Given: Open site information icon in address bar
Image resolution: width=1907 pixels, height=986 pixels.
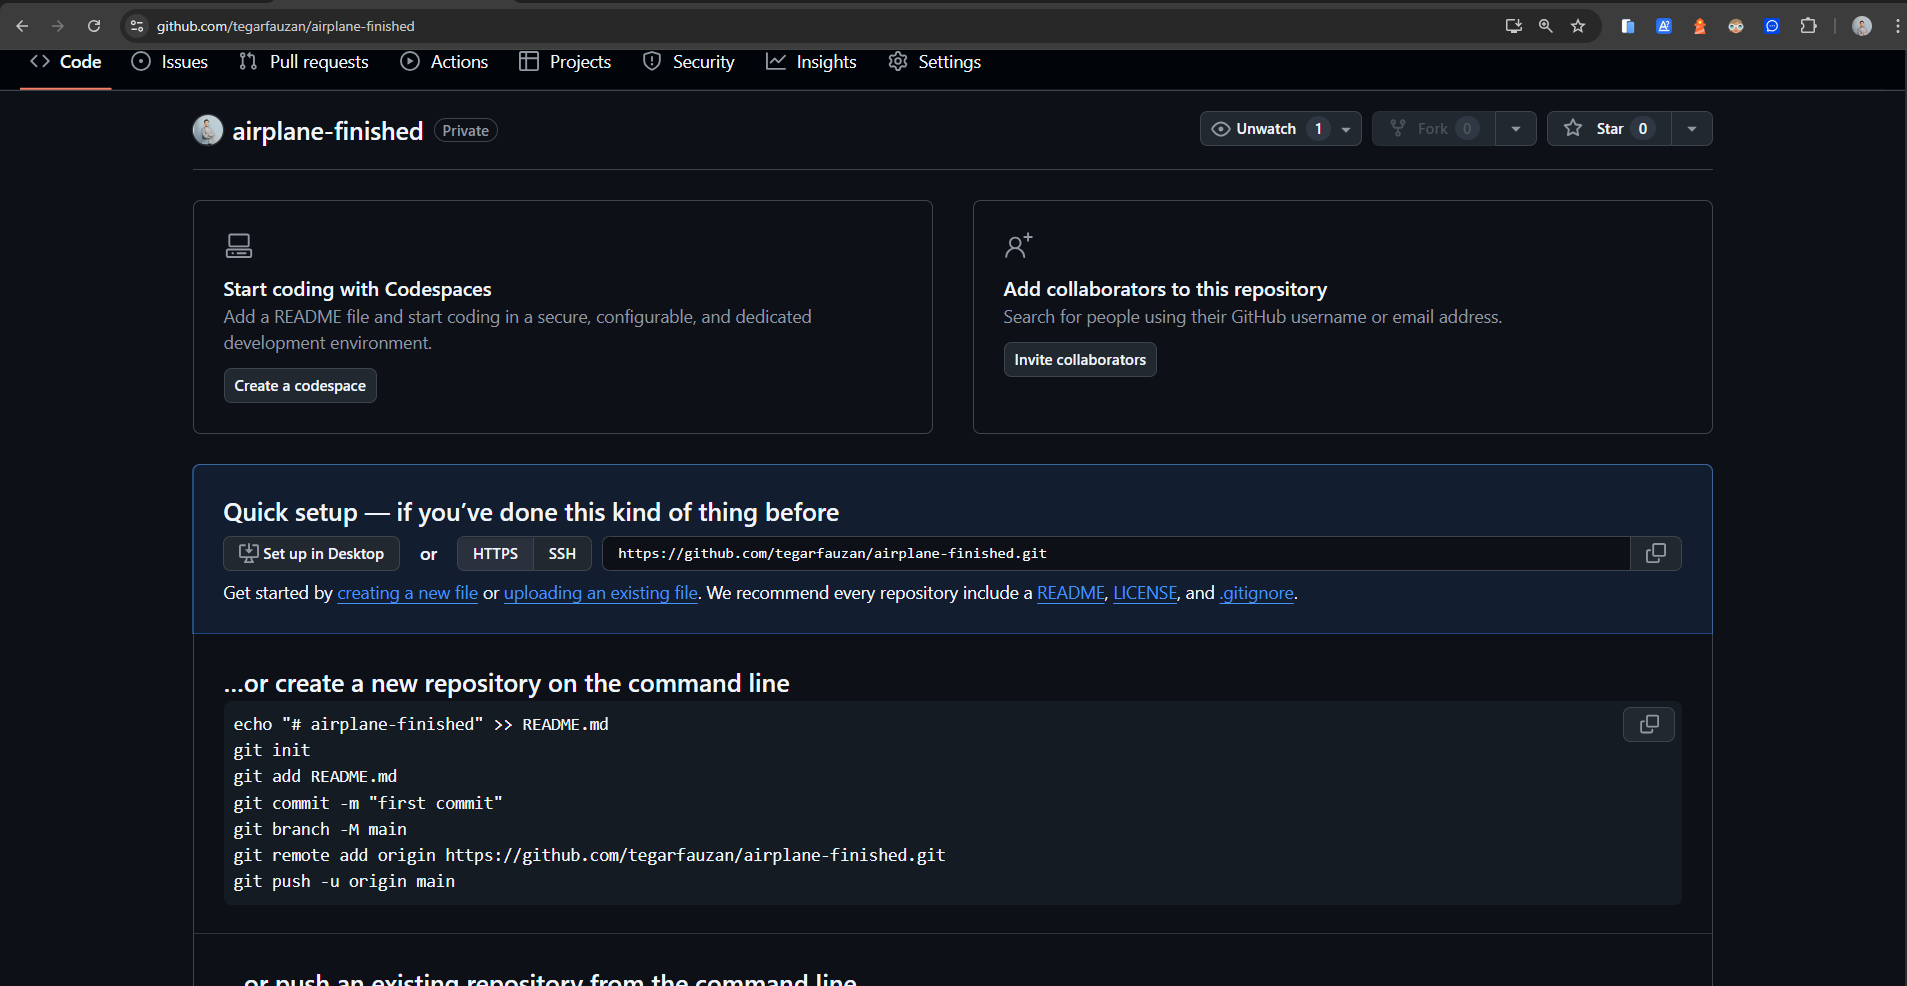Looking at the screenshot, I should click(137, 26).
